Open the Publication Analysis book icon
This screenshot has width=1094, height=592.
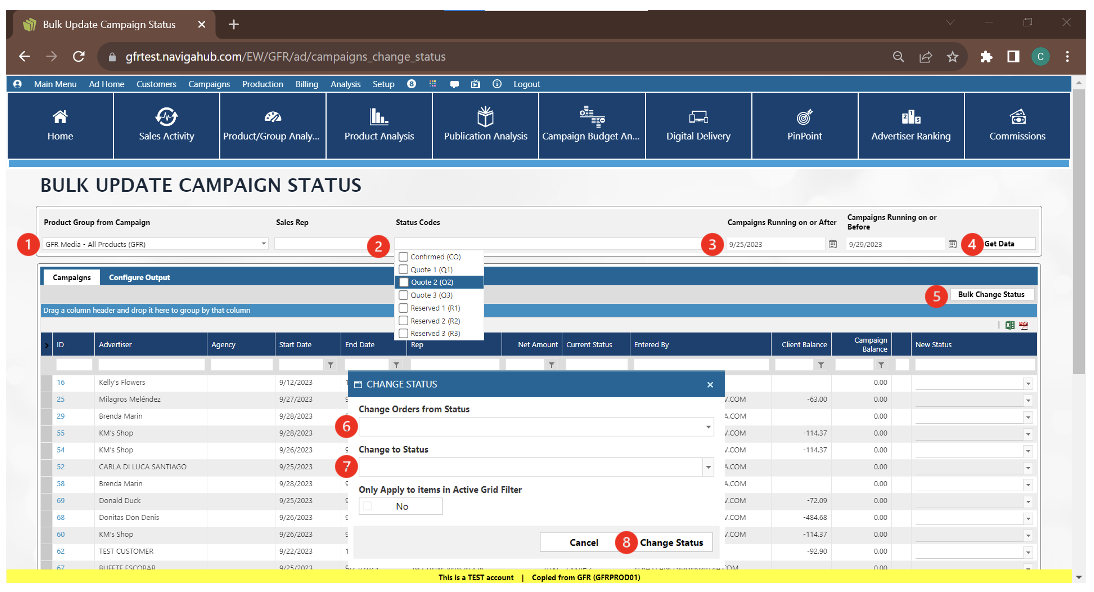click(485, 116)
